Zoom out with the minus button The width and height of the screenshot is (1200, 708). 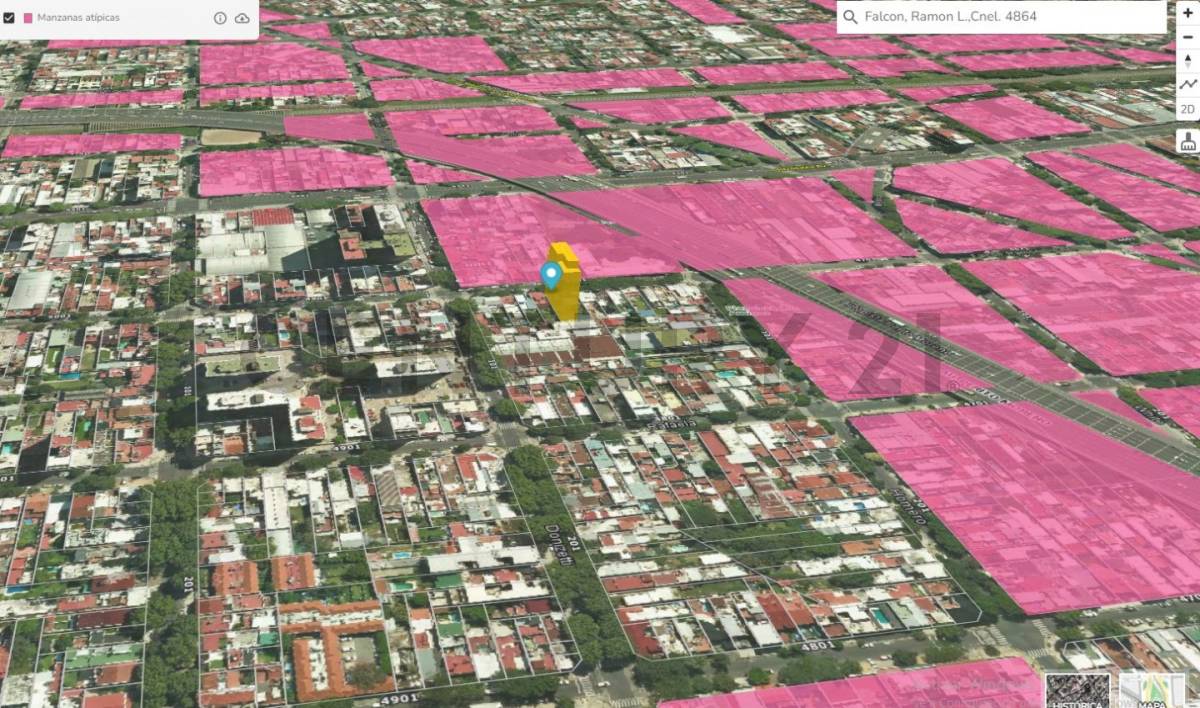click(1187, 37)
